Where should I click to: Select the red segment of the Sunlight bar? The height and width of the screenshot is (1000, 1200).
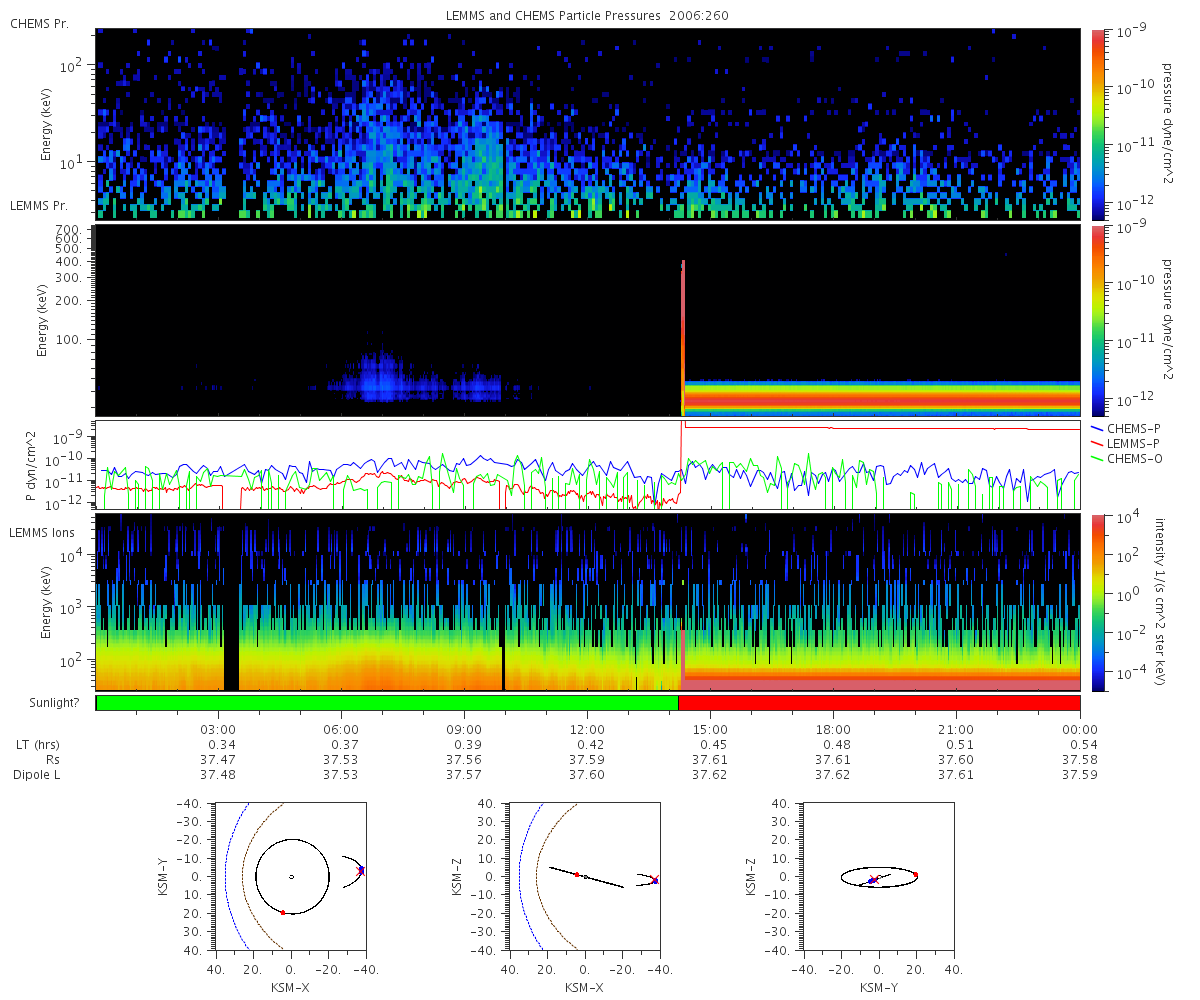[879, 703]
